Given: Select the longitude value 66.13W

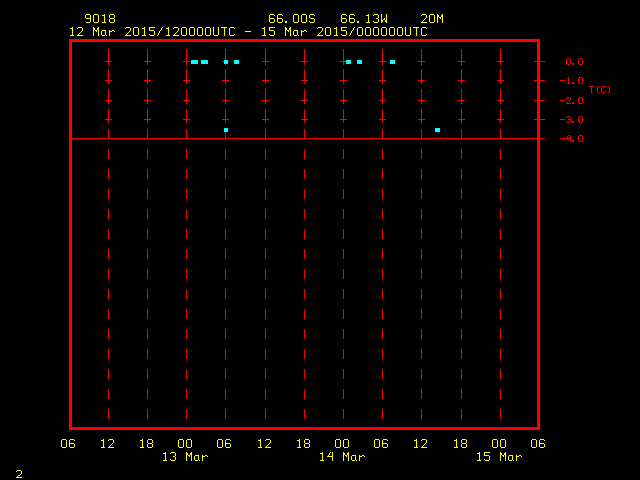Looking at the screenshot, I should coord(364,19).
